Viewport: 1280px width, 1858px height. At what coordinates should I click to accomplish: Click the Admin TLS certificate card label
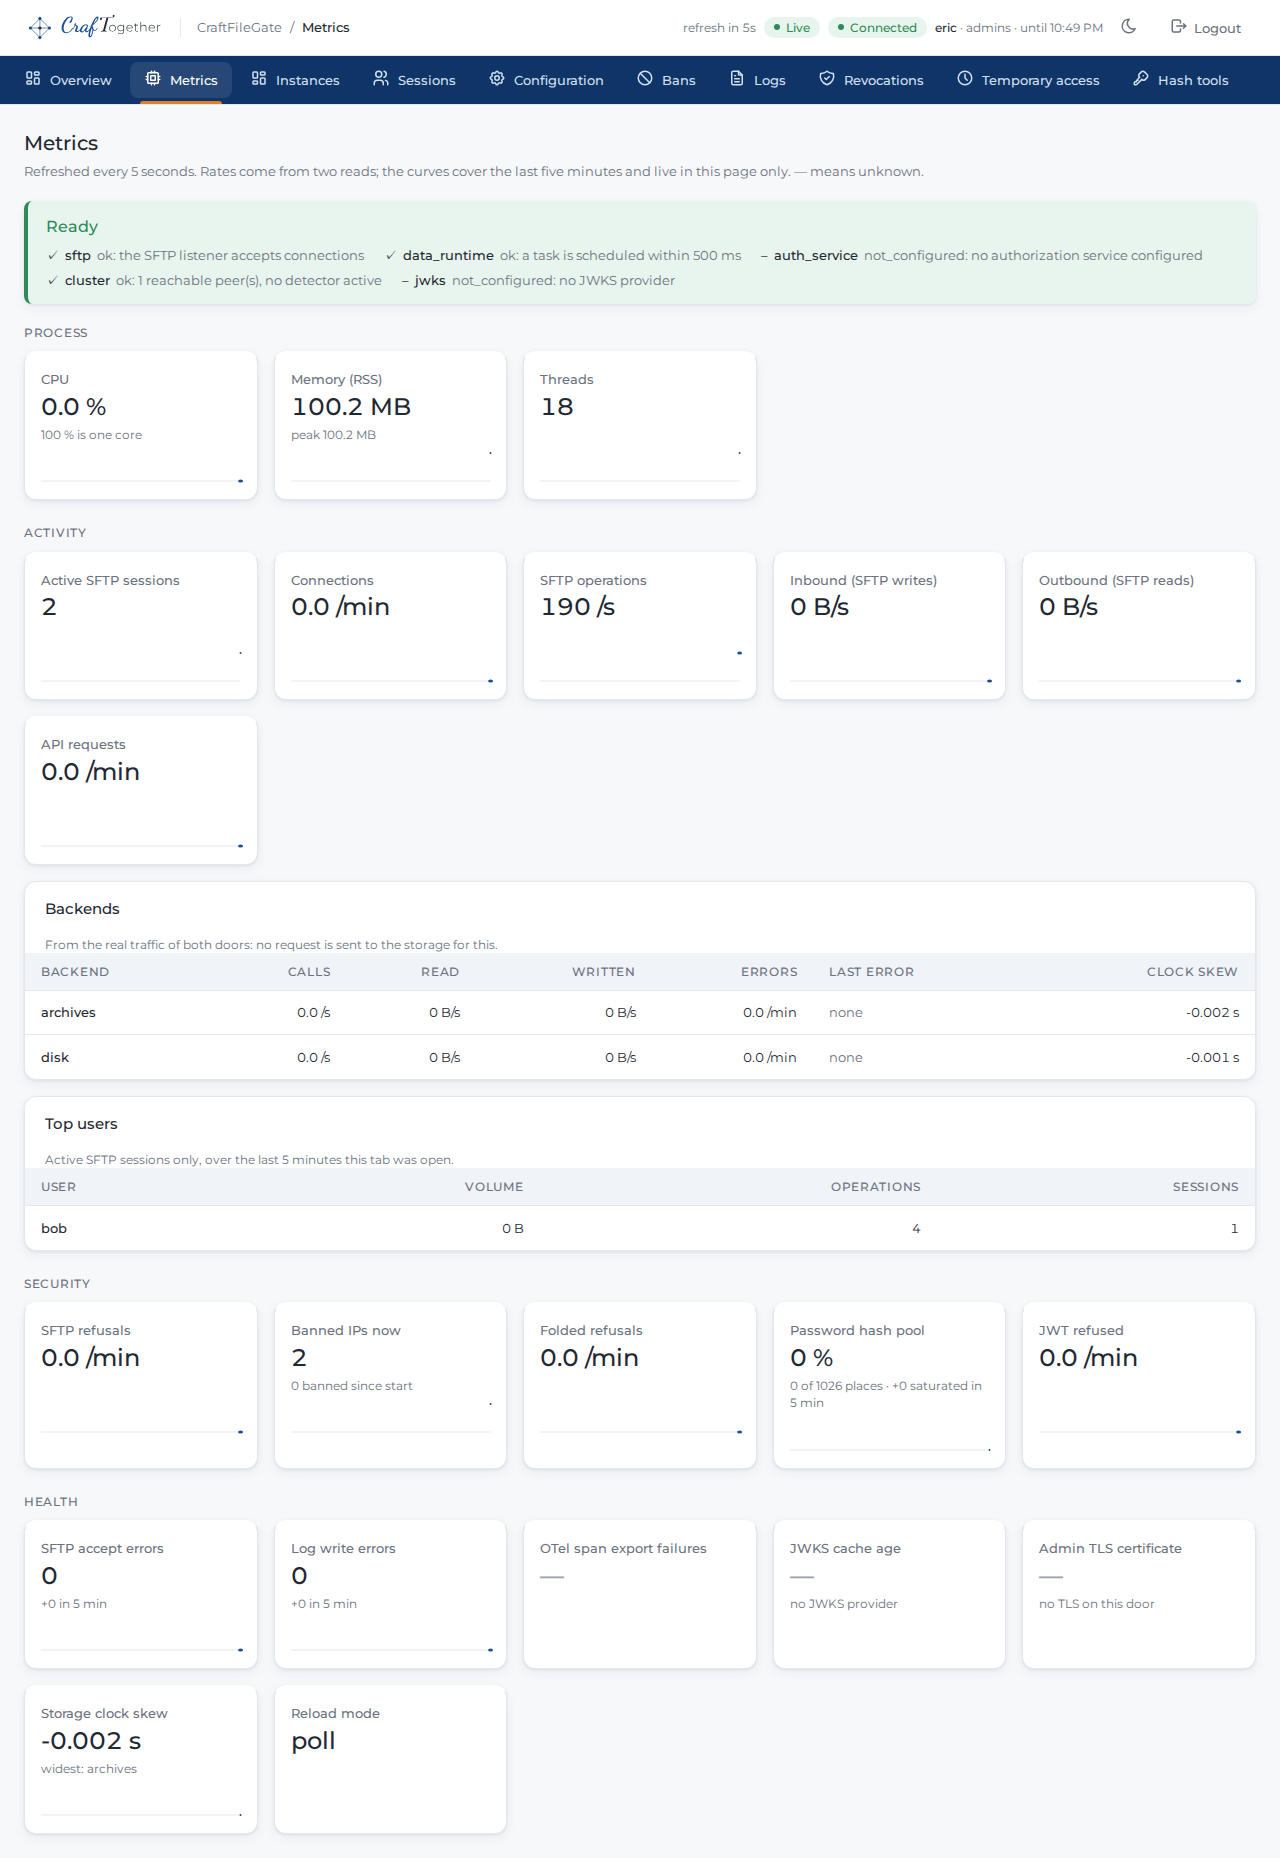pos(1110,1548)
